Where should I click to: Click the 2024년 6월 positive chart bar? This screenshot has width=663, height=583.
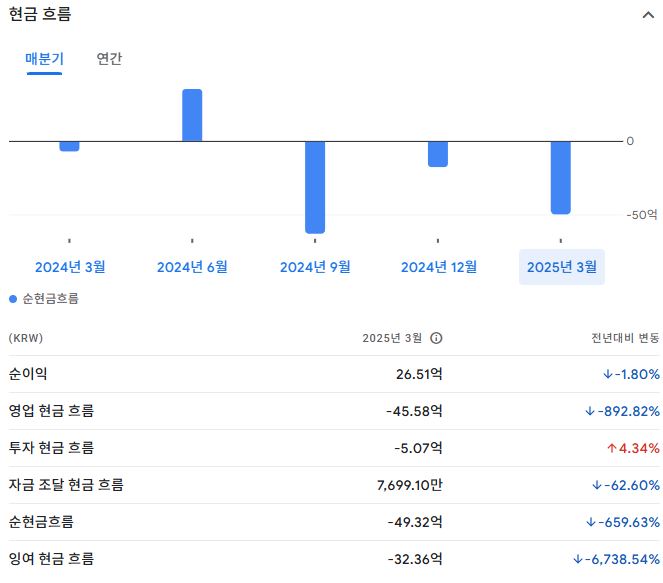(x=192, y=115)
